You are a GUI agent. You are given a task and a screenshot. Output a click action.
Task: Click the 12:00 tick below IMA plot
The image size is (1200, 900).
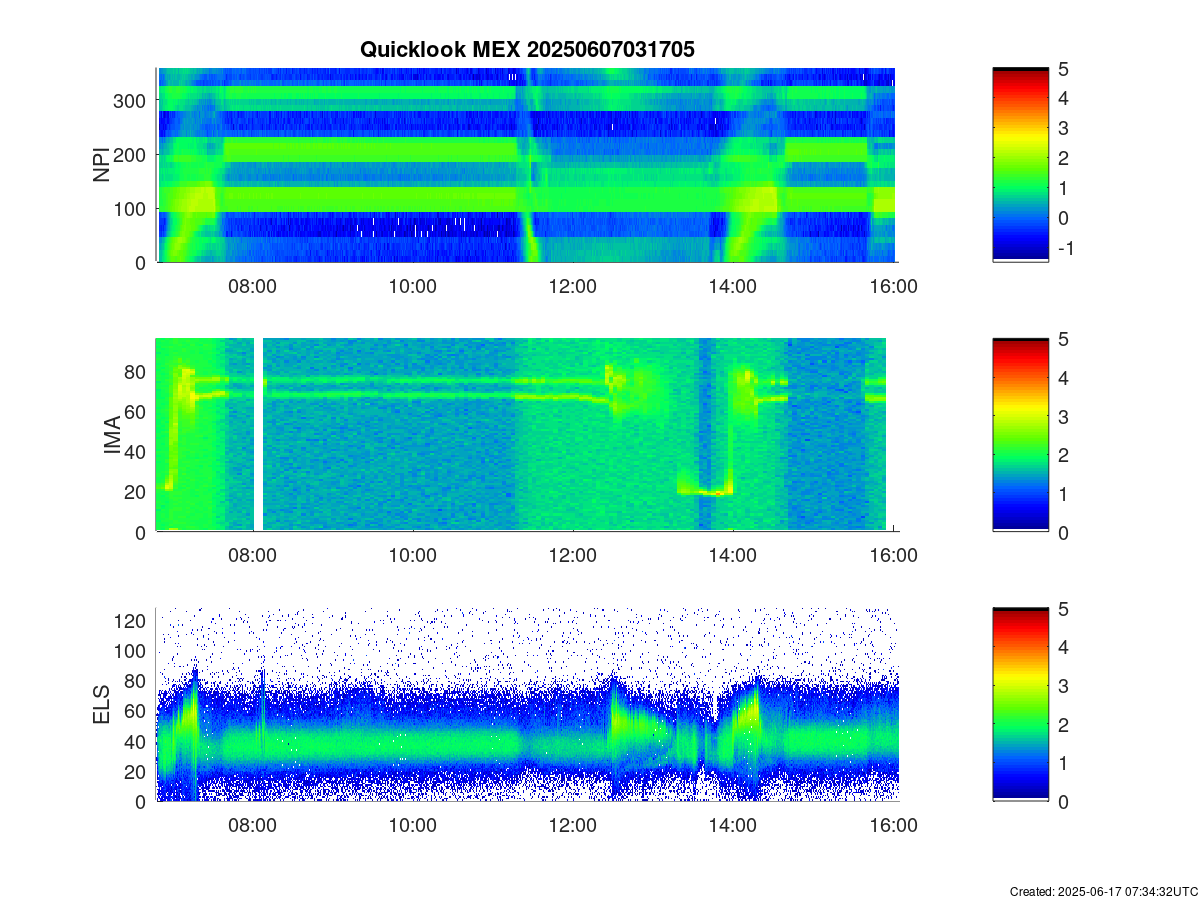(x=573, y=556)
